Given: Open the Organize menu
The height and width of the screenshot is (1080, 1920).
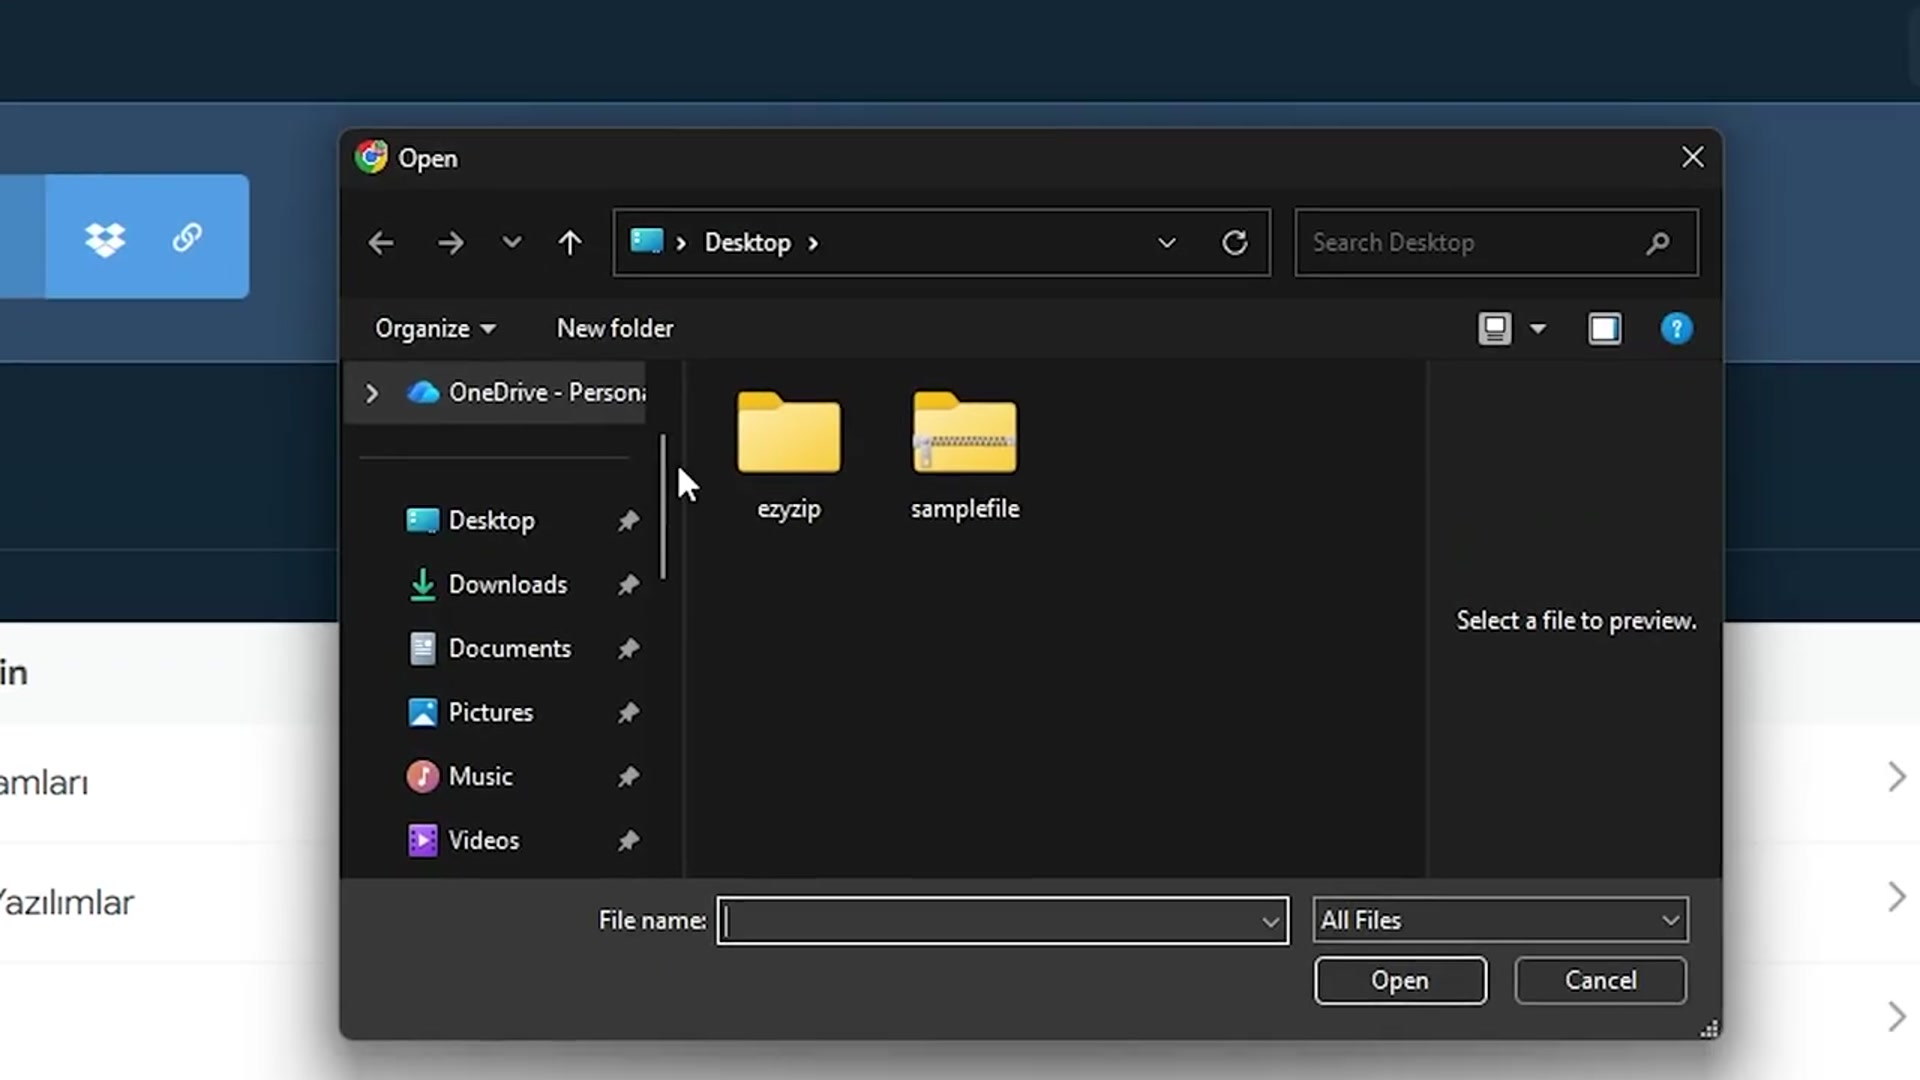Looking at the screenshot, I should pyautogui.click(x=435, y=329).
